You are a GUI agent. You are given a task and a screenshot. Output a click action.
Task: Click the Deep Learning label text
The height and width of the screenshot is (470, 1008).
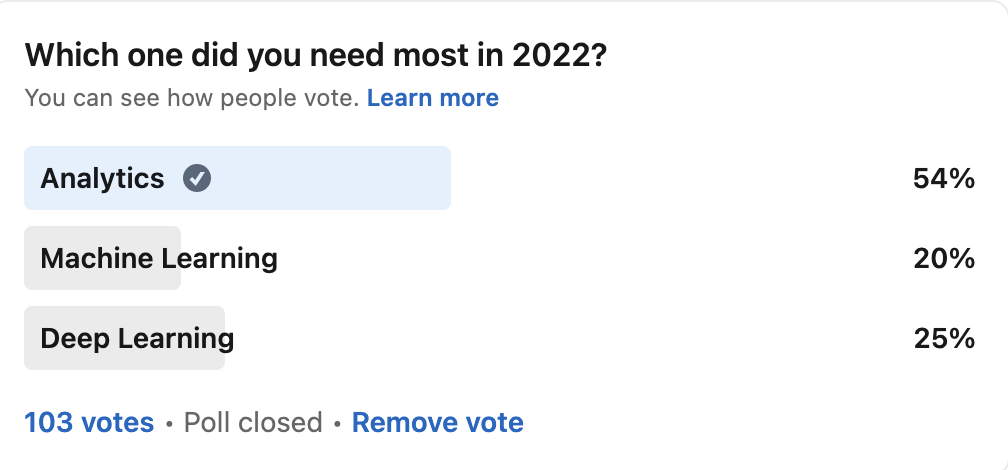[137, 339]
